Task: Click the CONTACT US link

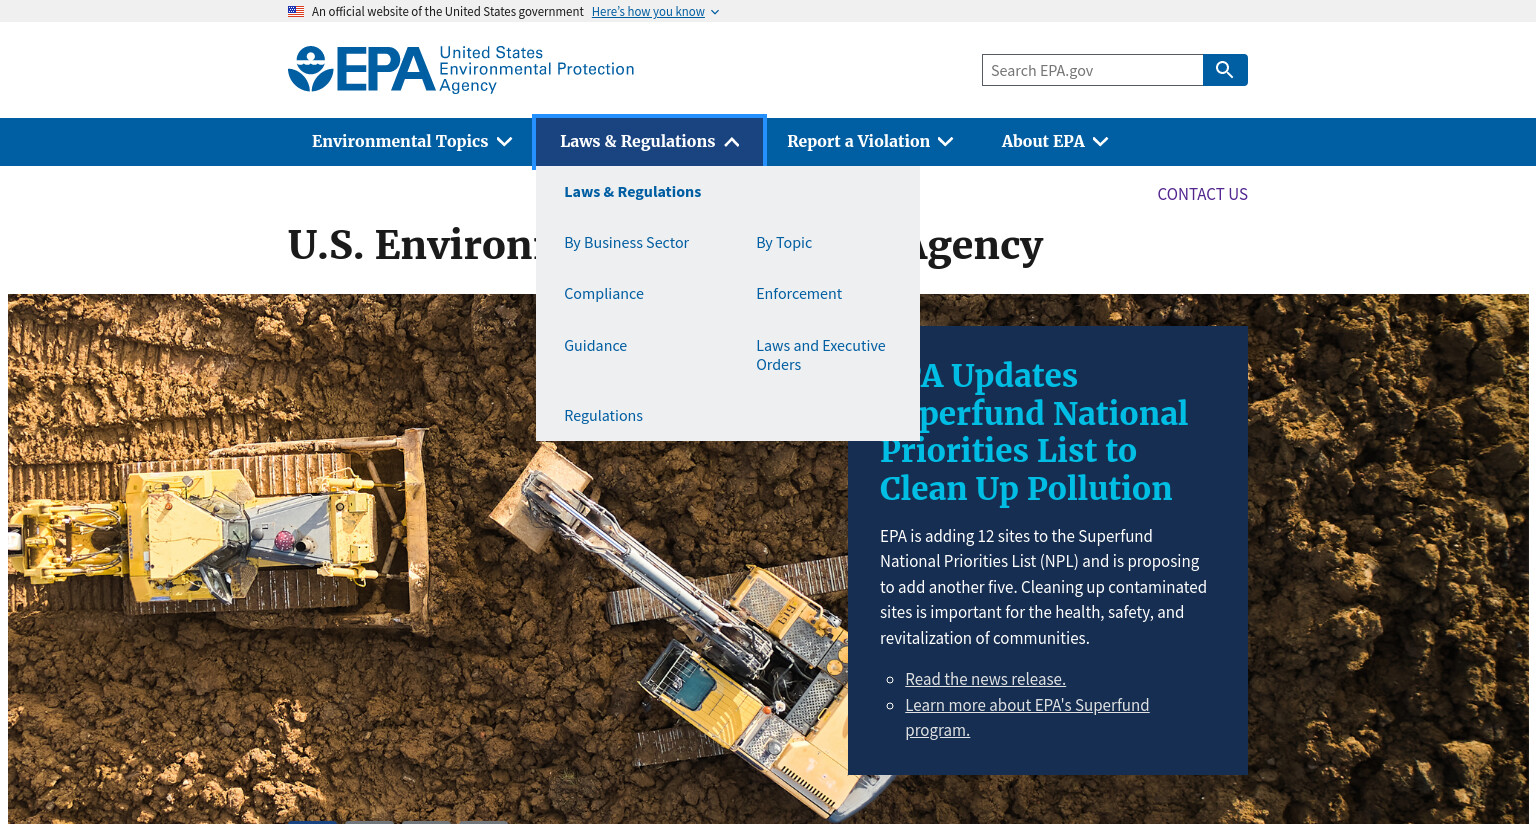Action: (1202, 194)
